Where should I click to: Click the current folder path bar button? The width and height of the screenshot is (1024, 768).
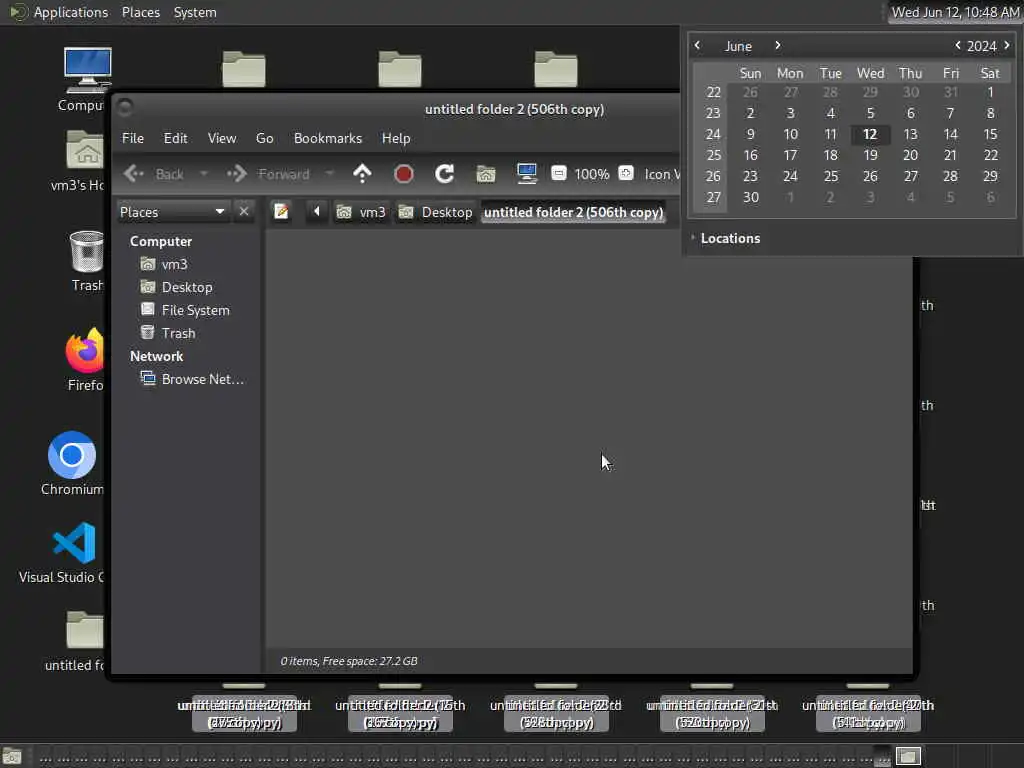point(573,212)
